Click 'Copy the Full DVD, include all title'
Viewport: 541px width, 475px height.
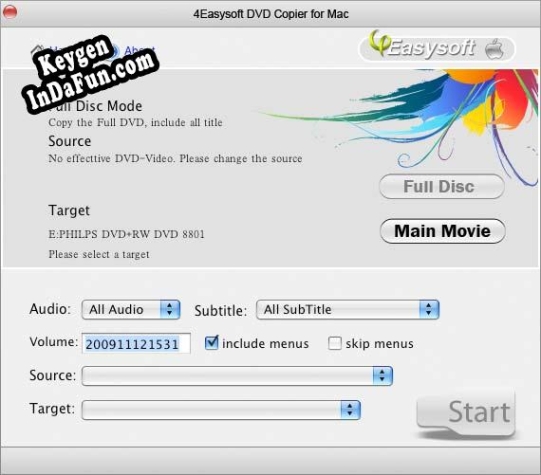tap(135, 122)
